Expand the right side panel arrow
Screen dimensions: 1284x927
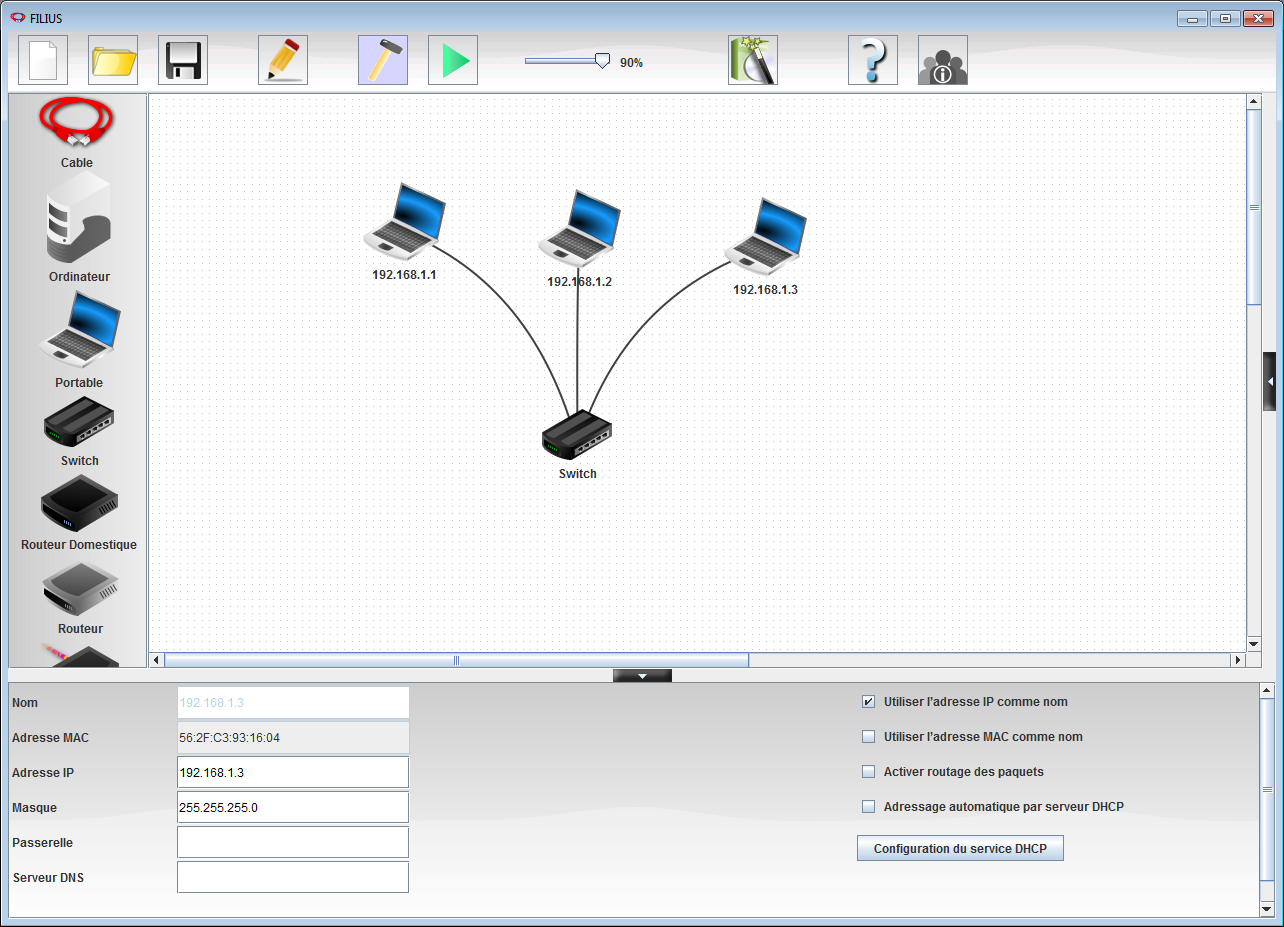1270,382
